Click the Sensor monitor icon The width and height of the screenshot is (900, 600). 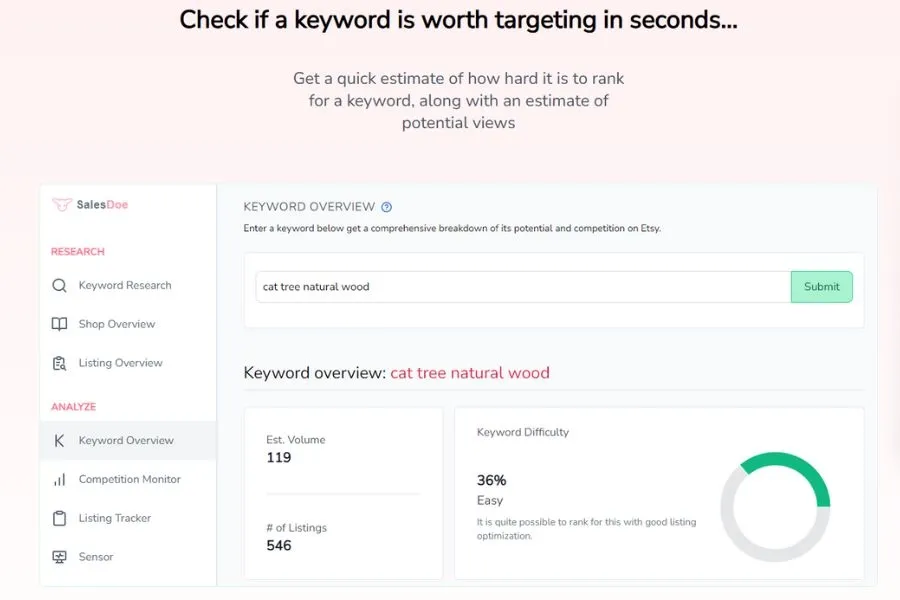(x=59, y=557)
